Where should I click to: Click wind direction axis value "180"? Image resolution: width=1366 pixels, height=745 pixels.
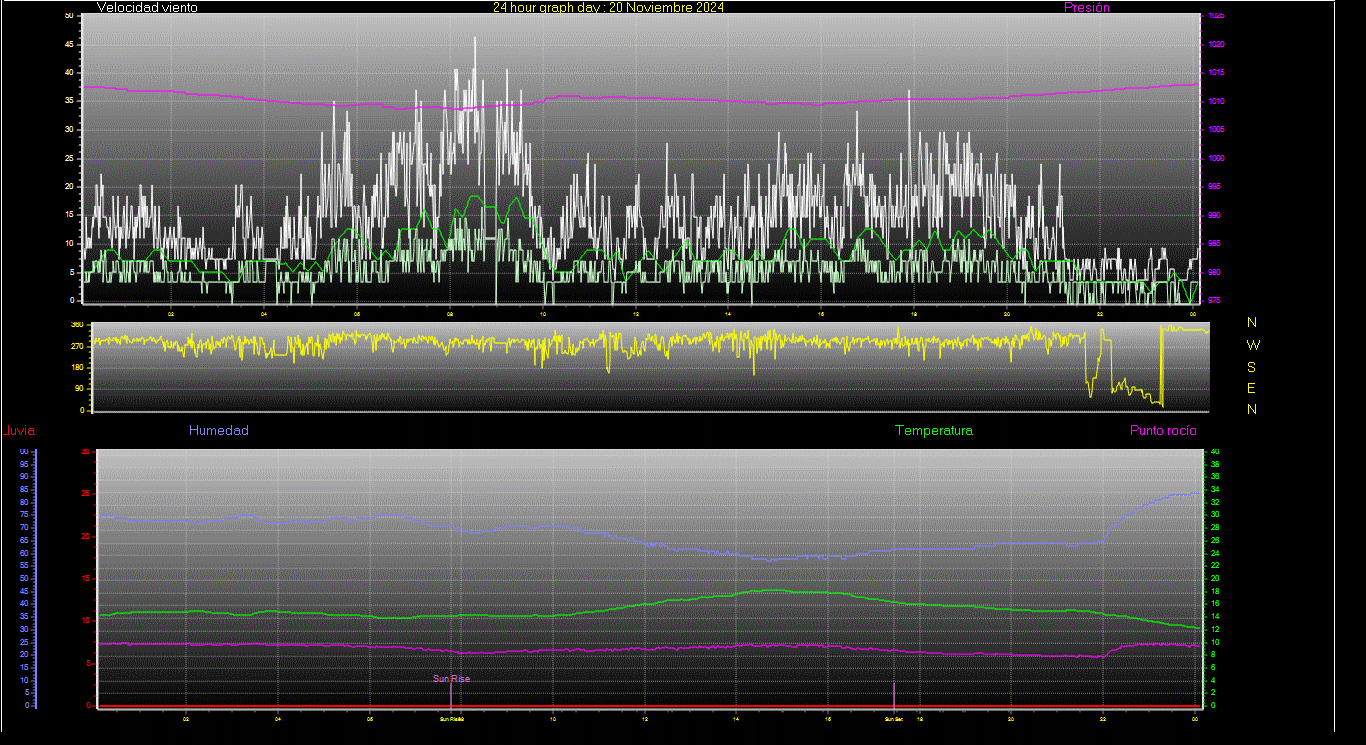[77, 368]
